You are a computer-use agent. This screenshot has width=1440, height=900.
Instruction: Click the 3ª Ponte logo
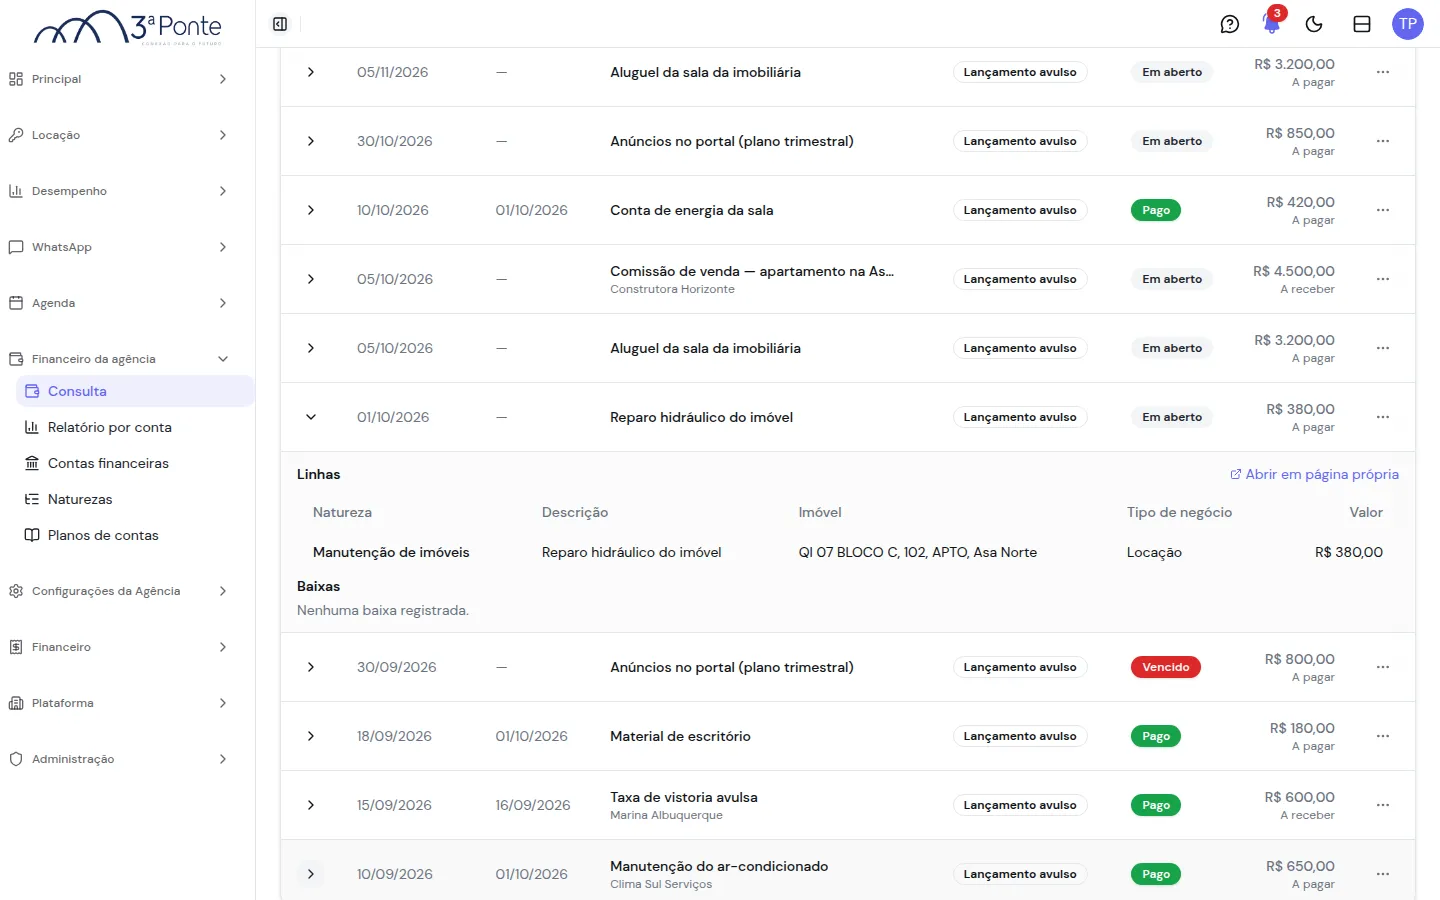coord(128,27)
